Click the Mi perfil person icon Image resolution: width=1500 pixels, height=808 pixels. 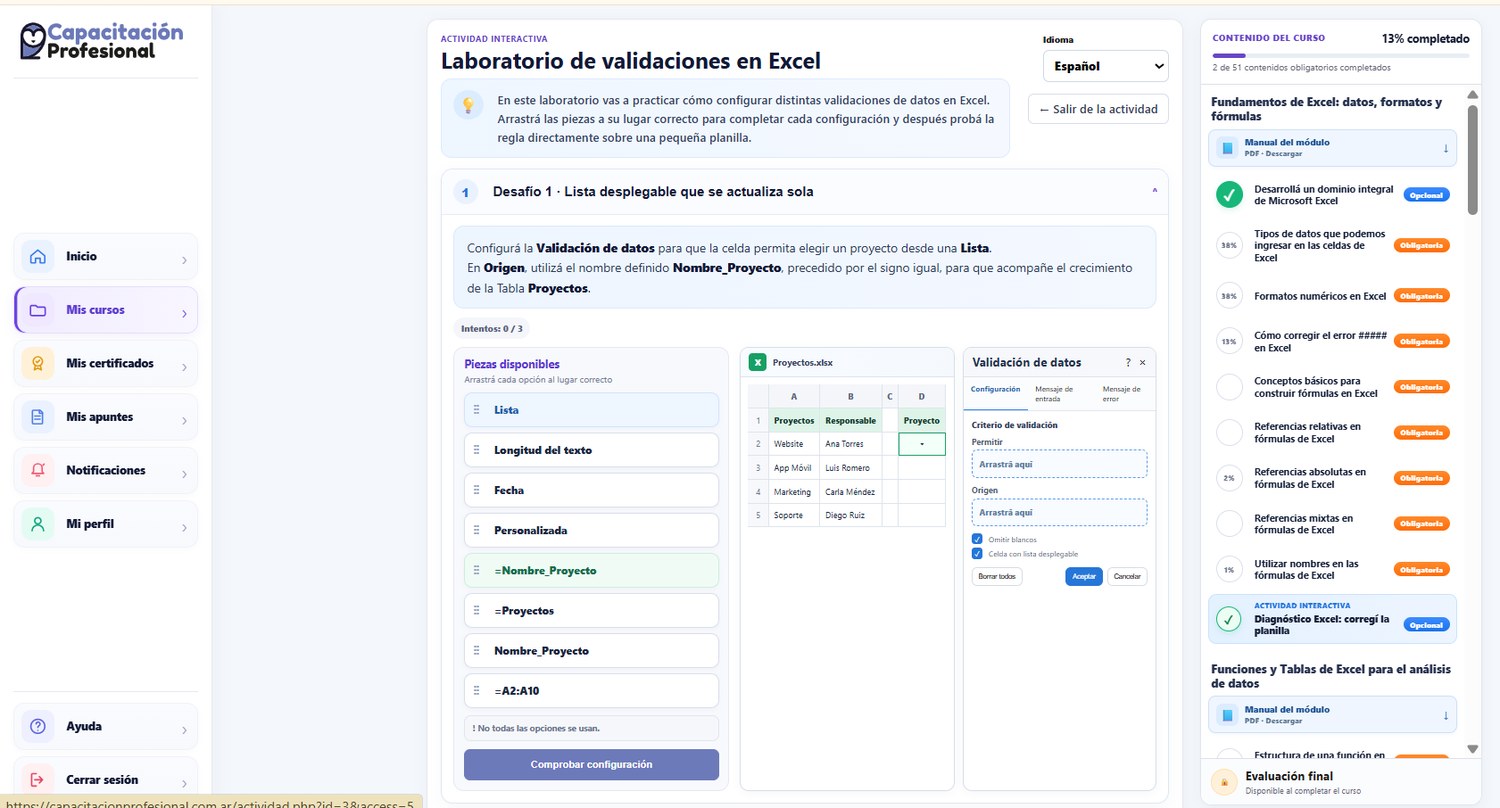(x=38, y=524)
